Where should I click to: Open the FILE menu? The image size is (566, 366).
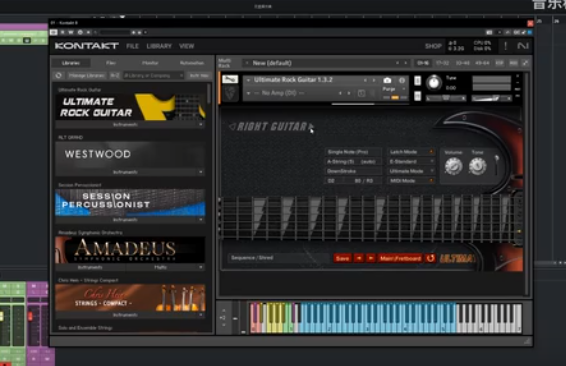pyautogui.click(x=132, y=46)
